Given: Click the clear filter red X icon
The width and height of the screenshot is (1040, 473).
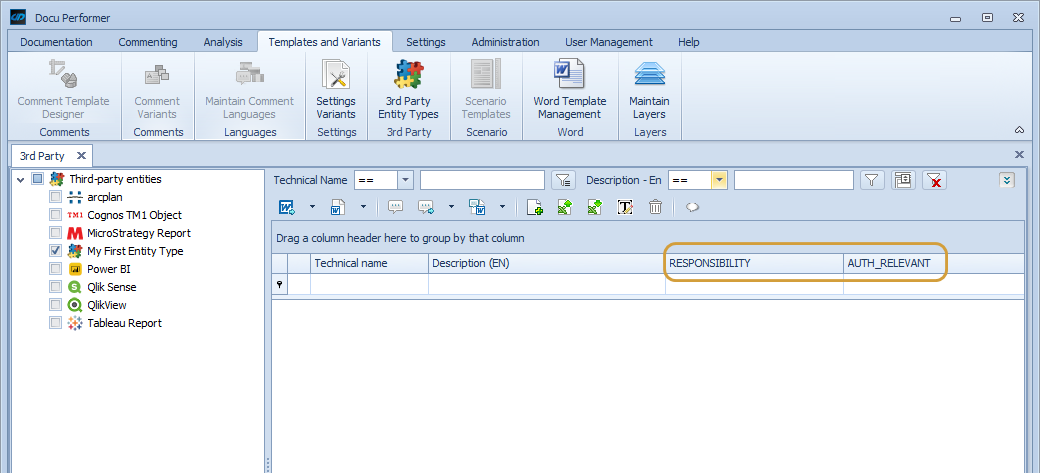Looking at the screenshot, I should point(934,180).
